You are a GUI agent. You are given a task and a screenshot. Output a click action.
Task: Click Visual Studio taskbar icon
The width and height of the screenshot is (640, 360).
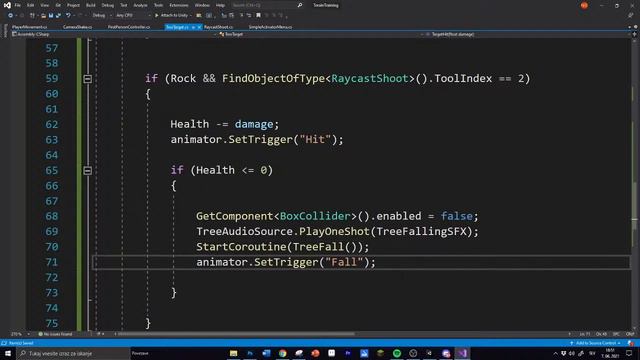(462, 353)
